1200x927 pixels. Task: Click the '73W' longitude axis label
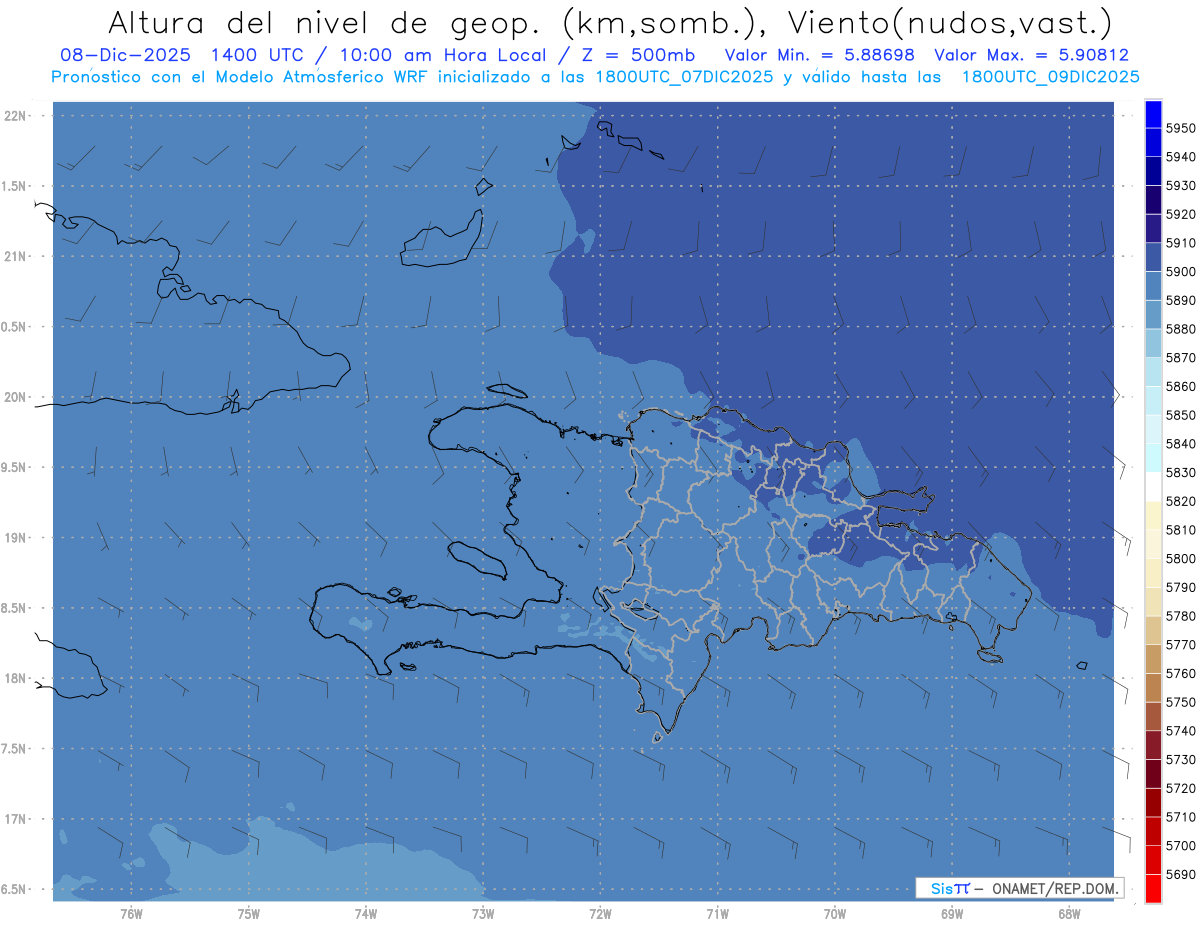[x=483, y=914]
